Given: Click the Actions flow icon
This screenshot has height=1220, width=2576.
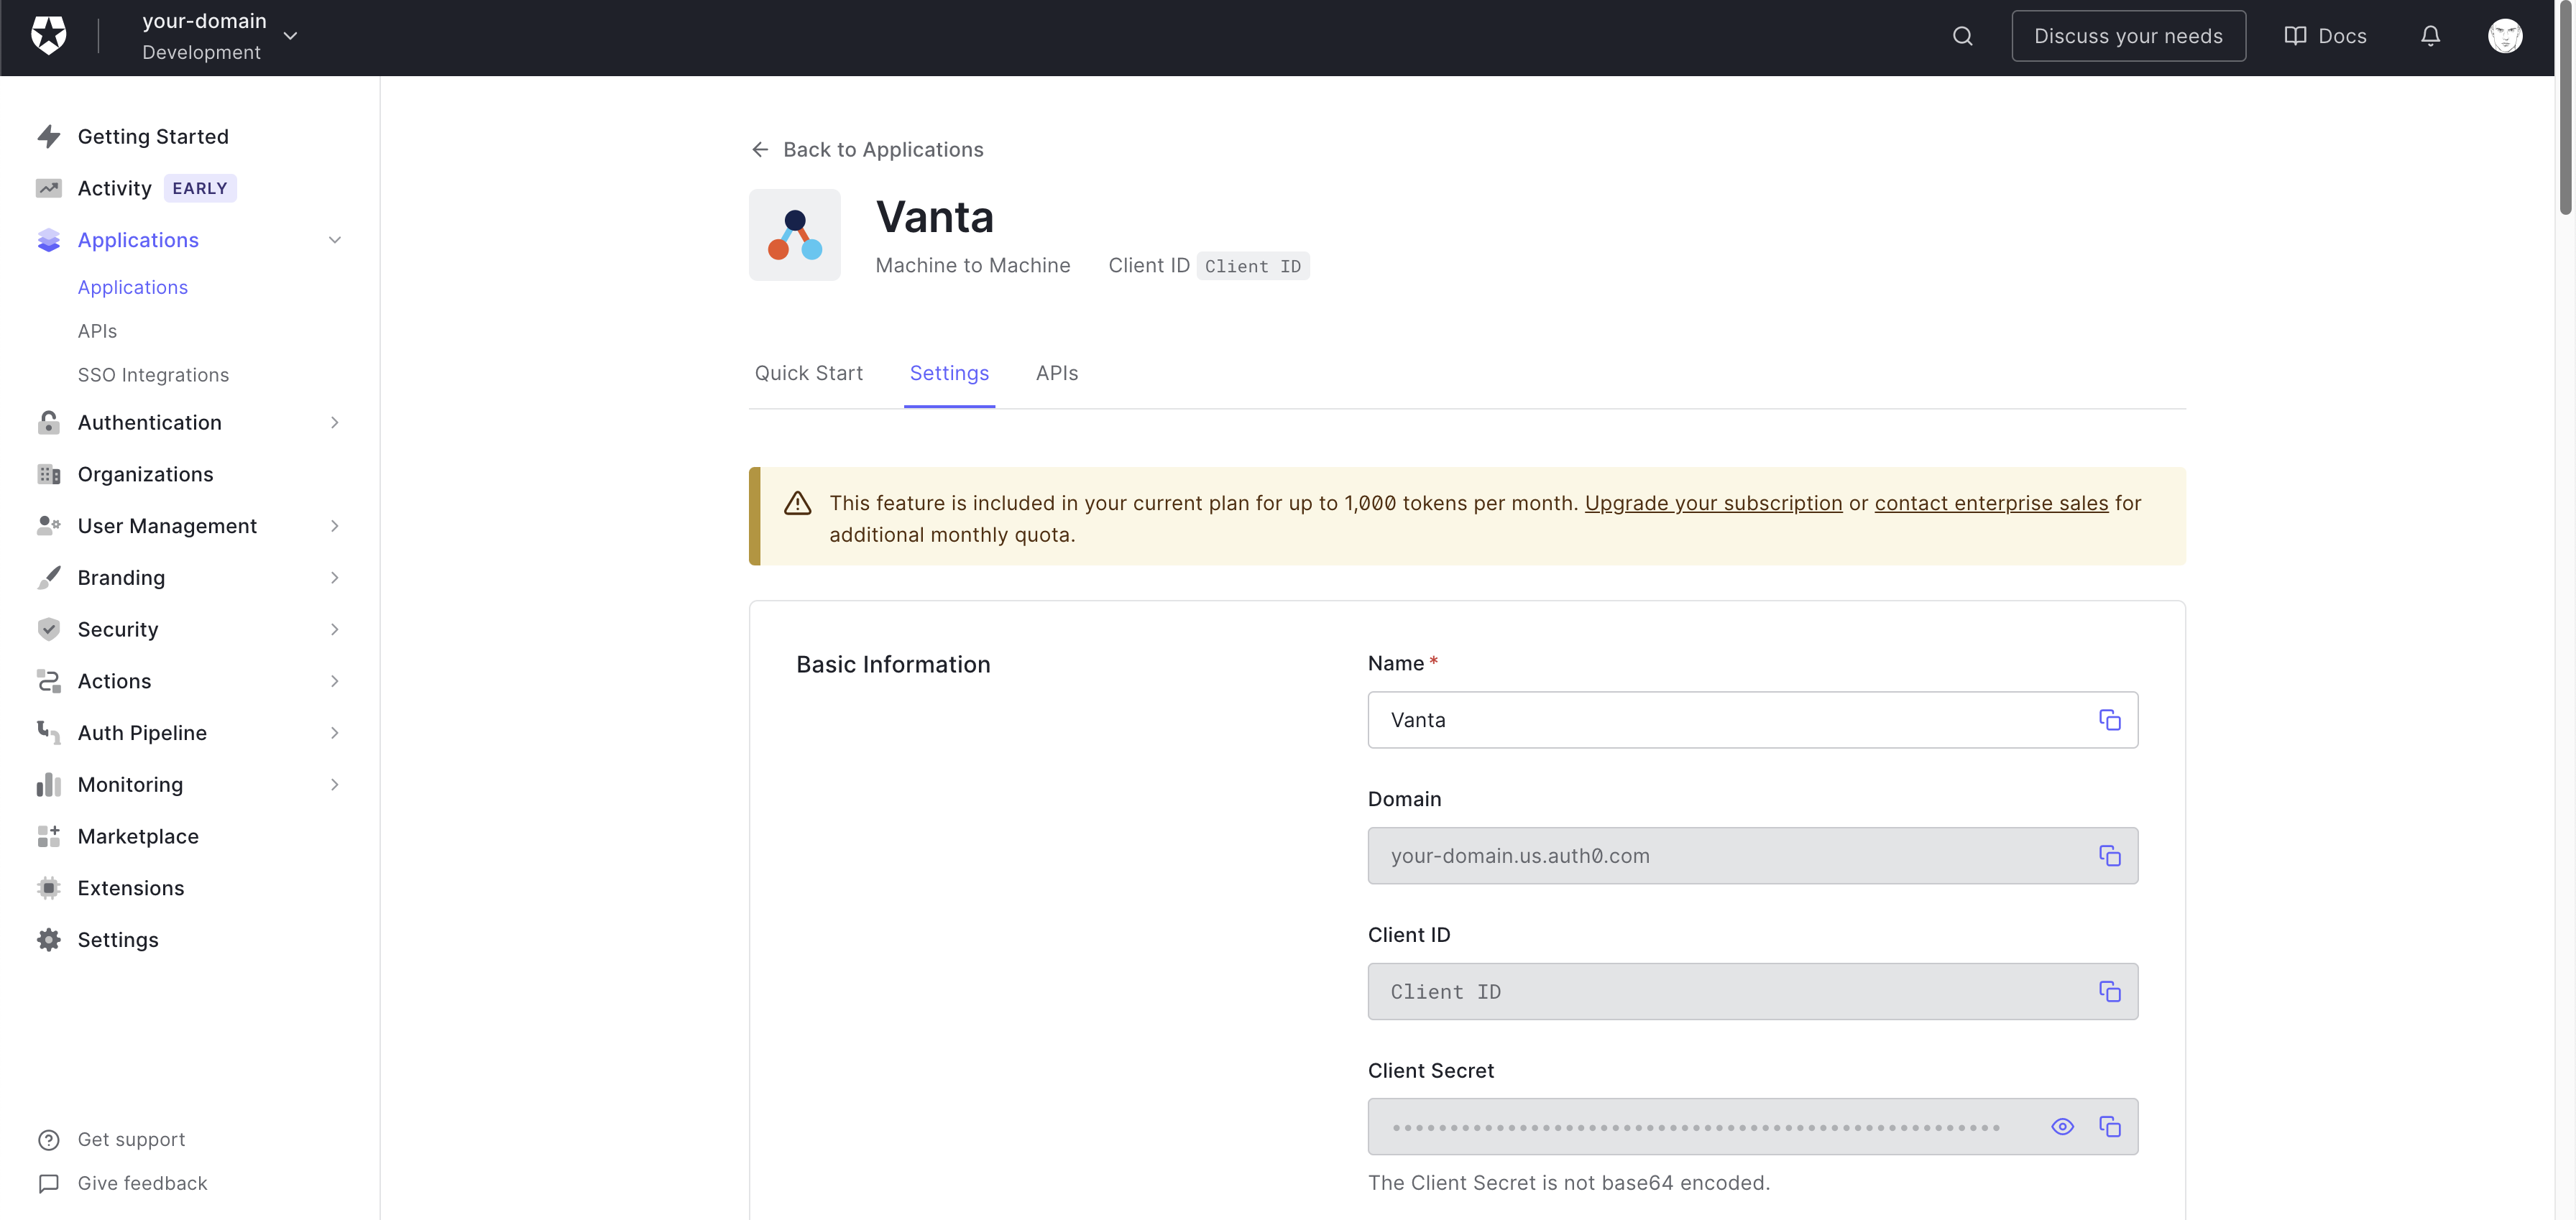Looking at the screenshot, I should 48,681.
